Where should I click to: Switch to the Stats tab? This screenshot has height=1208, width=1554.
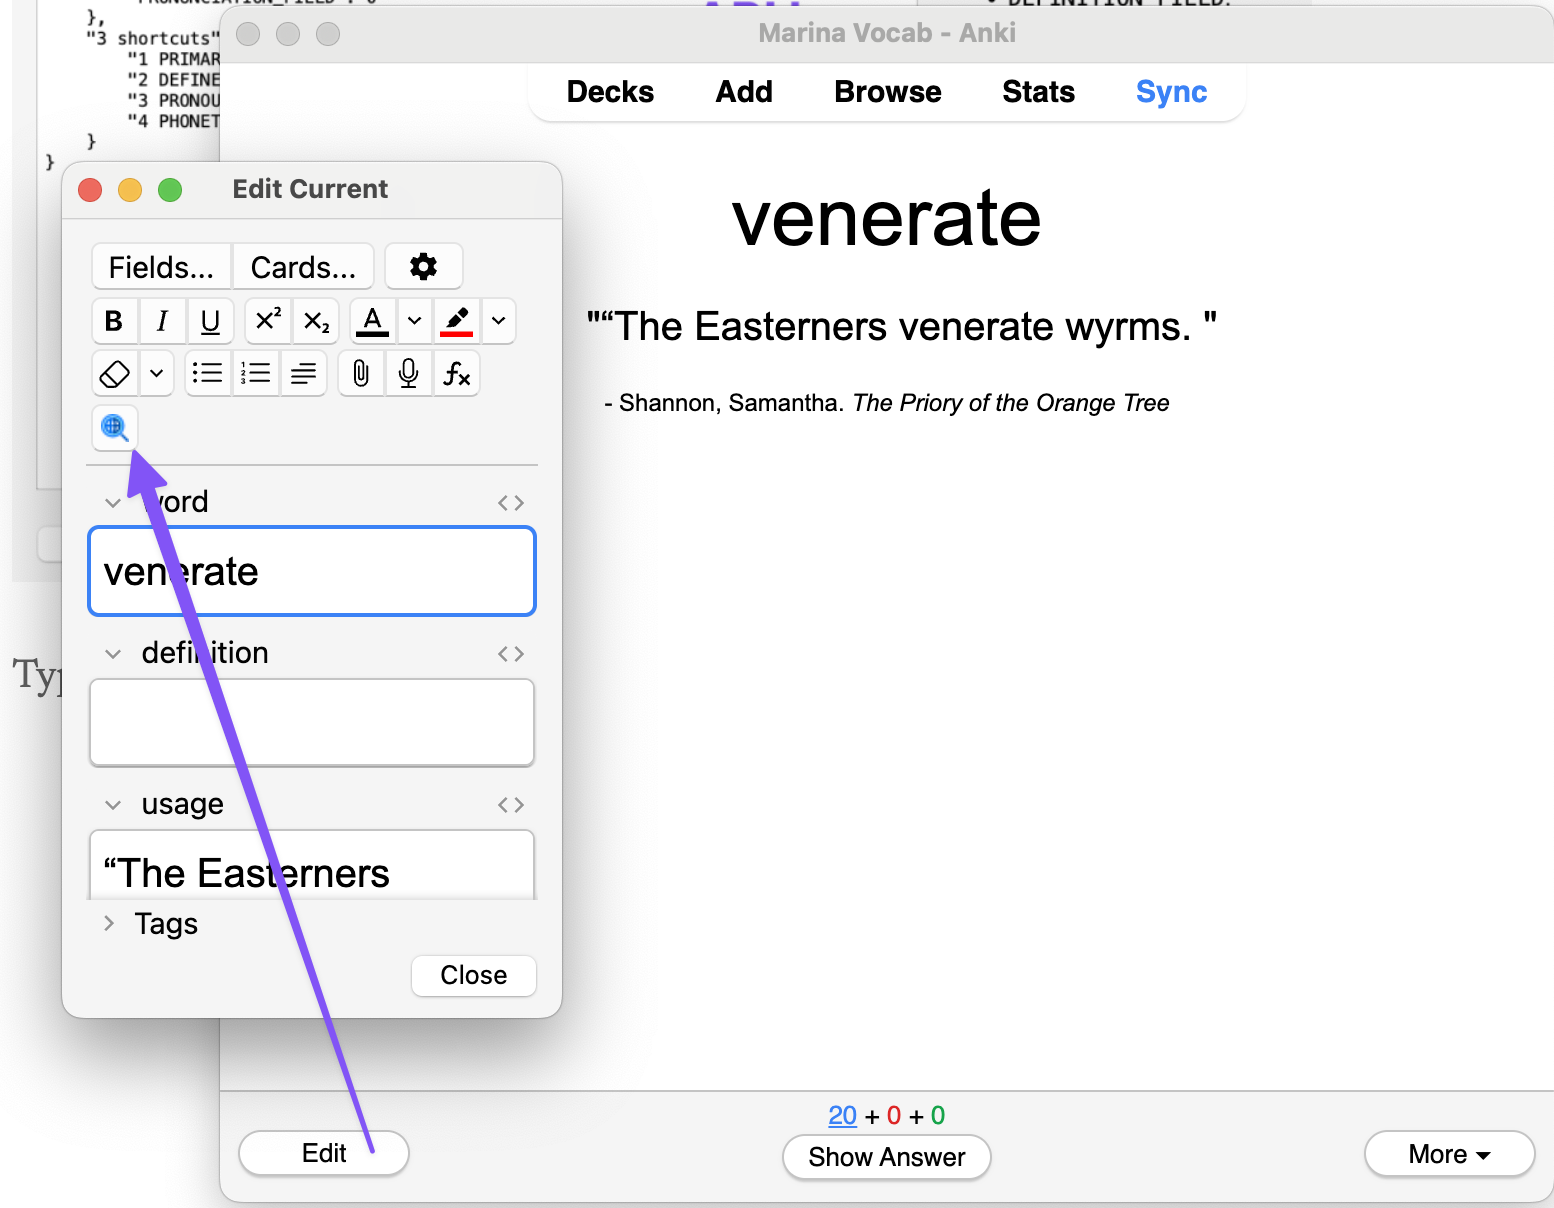click(x=1038, y=92)
